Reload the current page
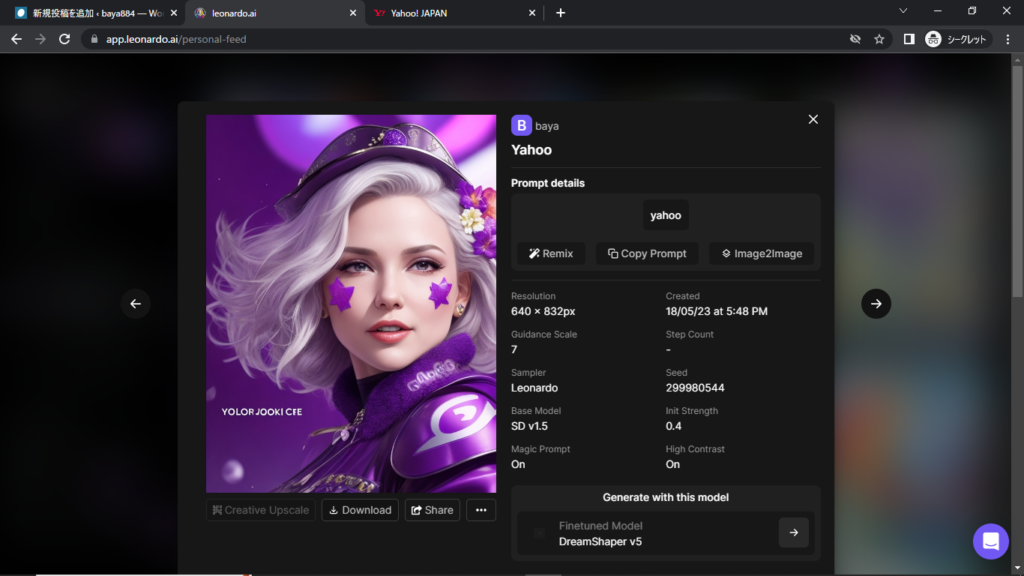1024x576 pixels. click(x=65, y=39)
